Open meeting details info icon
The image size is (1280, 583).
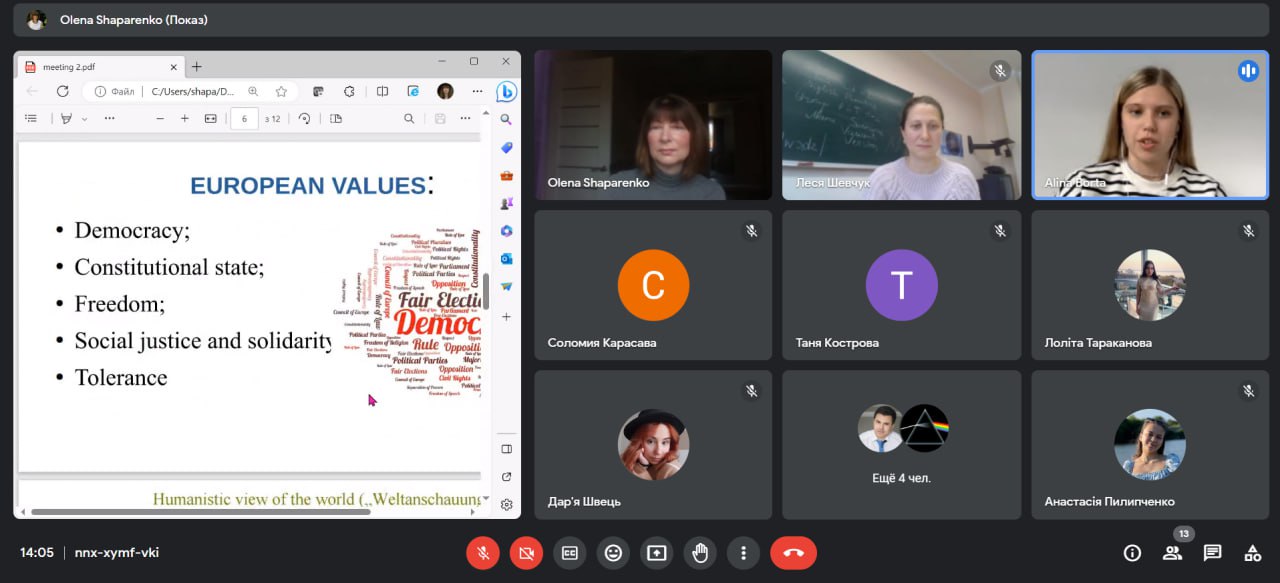pos(1132,552)
